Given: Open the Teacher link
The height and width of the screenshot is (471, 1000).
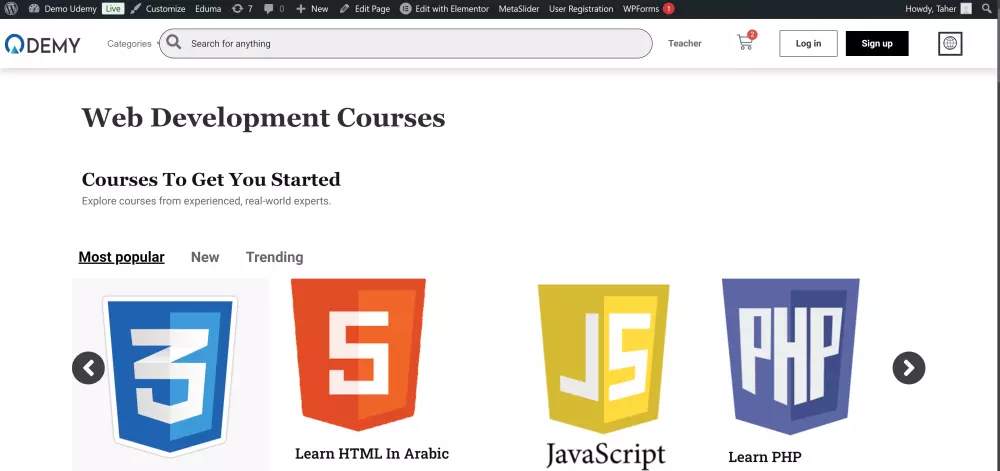Looking at the screenshot, I should (x=685, y=43).
